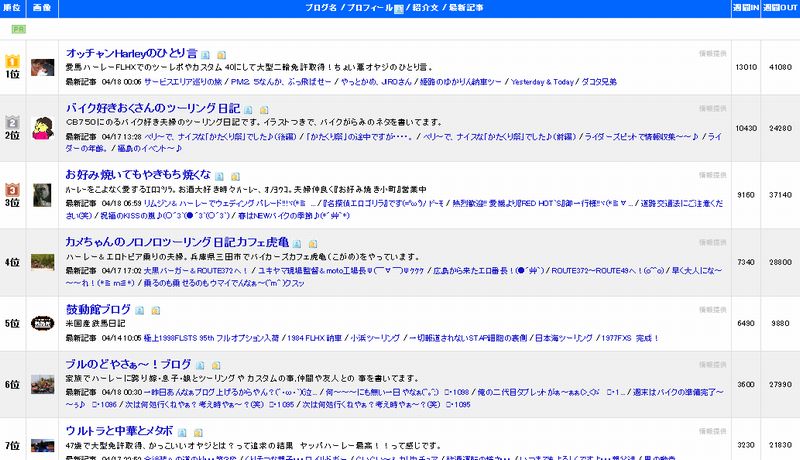The width and height of the screenshot is (800, 460).
Task: Open article 福島のイベント〜♪
Action: coord(149,148)
